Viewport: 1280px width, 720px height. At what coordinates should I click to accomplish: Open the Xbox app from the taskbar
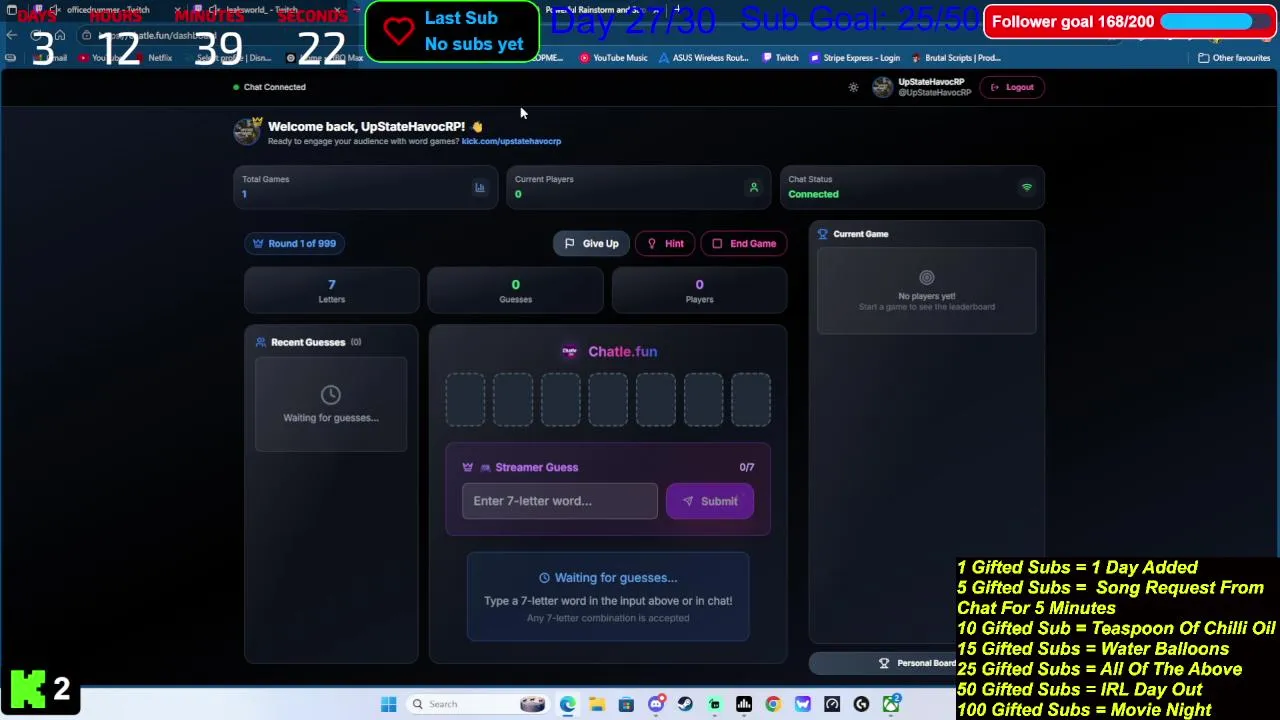[x=890, y=704]
